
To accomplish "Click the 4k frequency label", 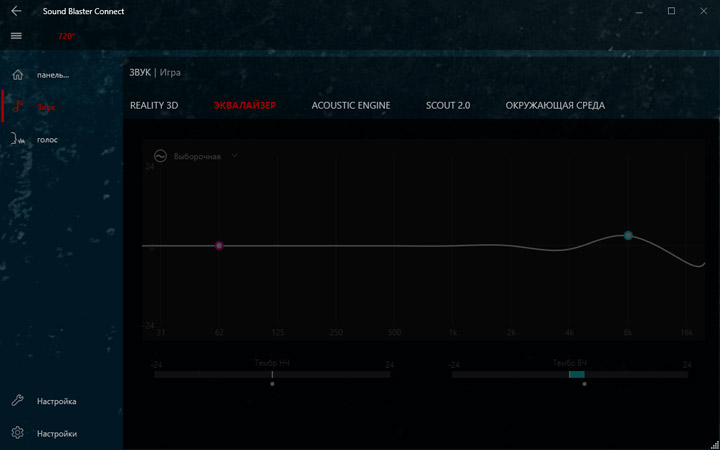I will 569,332.
